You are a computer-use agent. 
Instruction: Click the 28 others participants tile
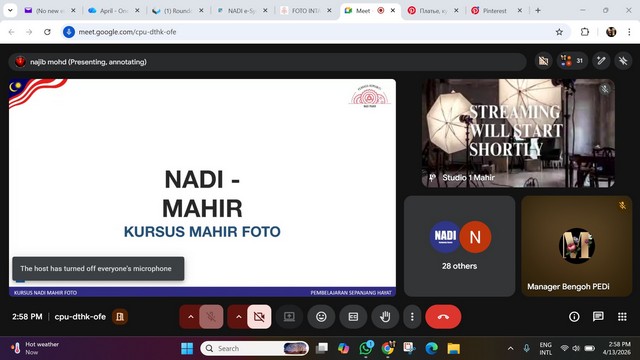click(x=460, y=246)
